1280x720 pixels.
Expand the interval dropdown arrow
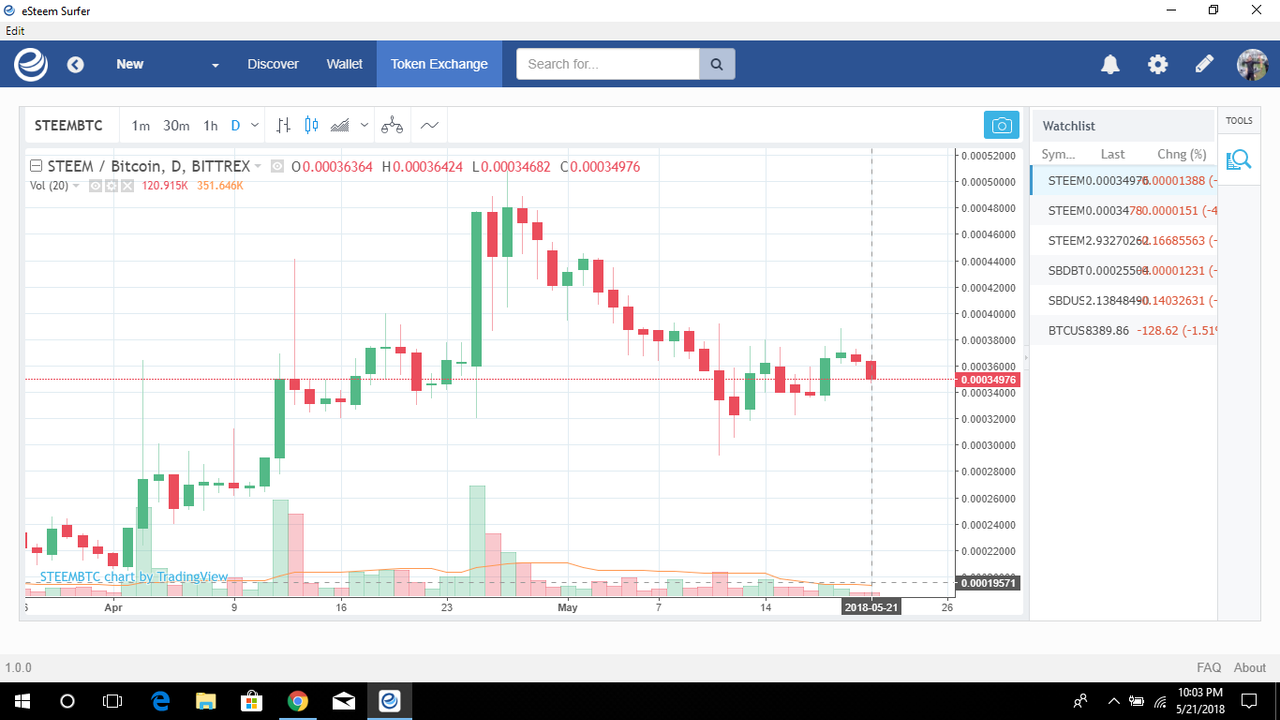click(255, 126)
